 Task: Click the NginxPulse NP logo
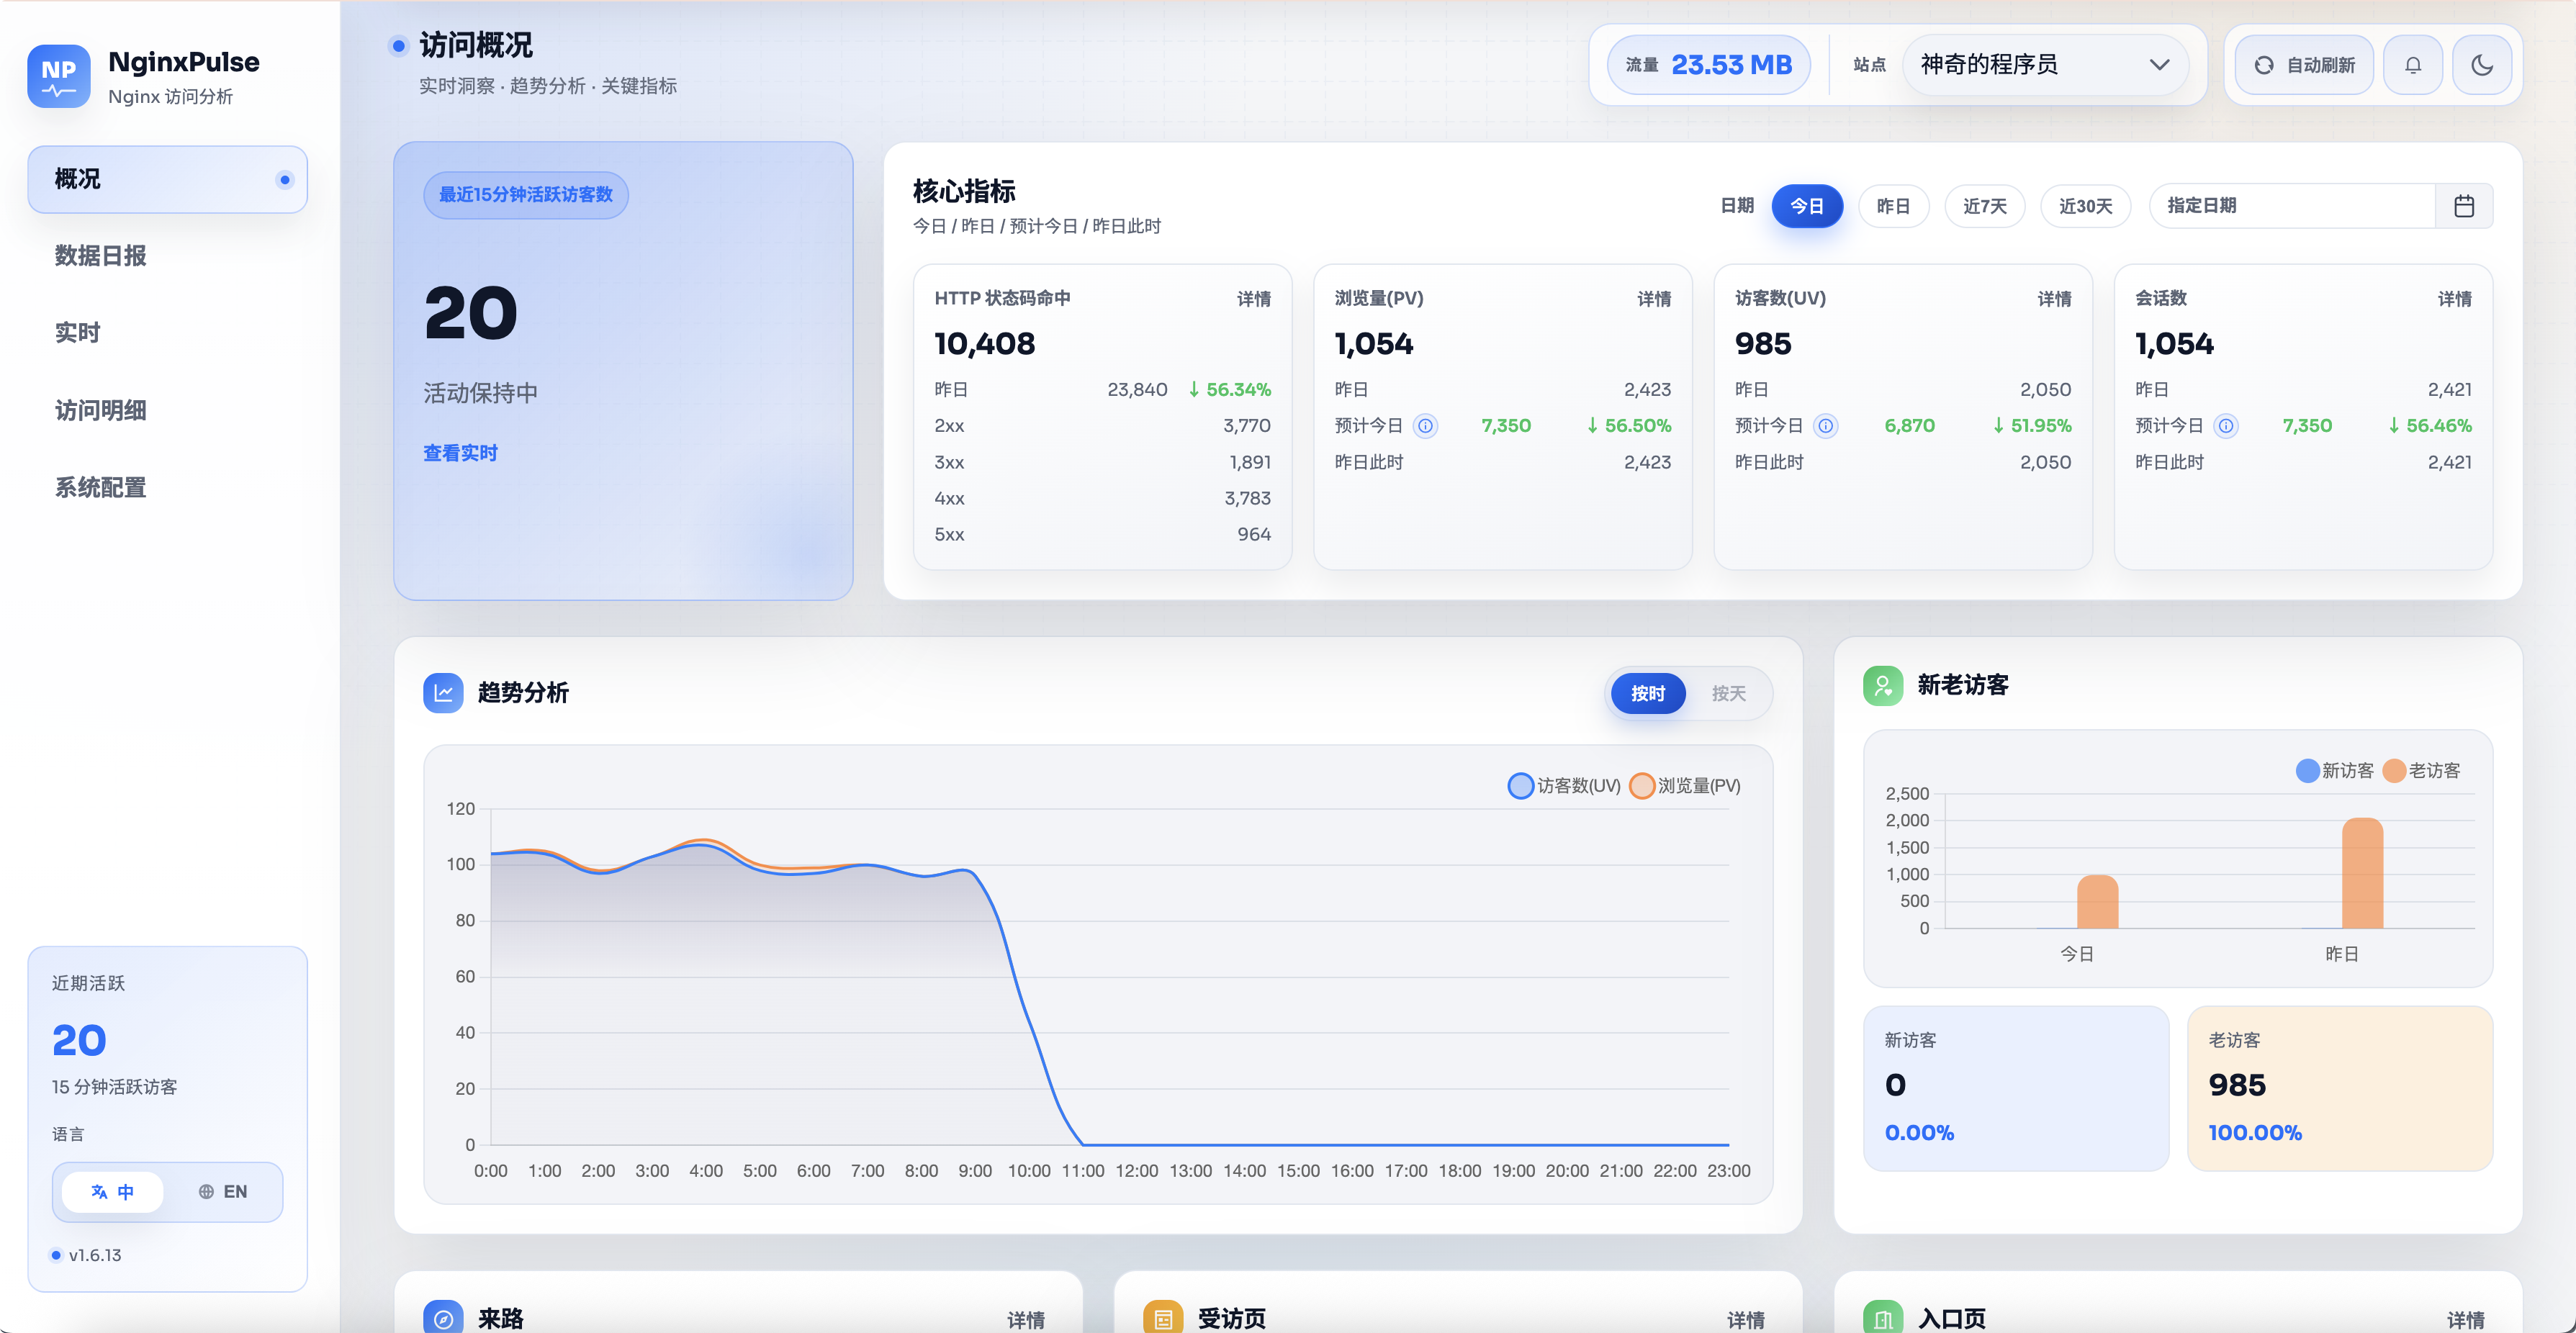tap(59, 76)
